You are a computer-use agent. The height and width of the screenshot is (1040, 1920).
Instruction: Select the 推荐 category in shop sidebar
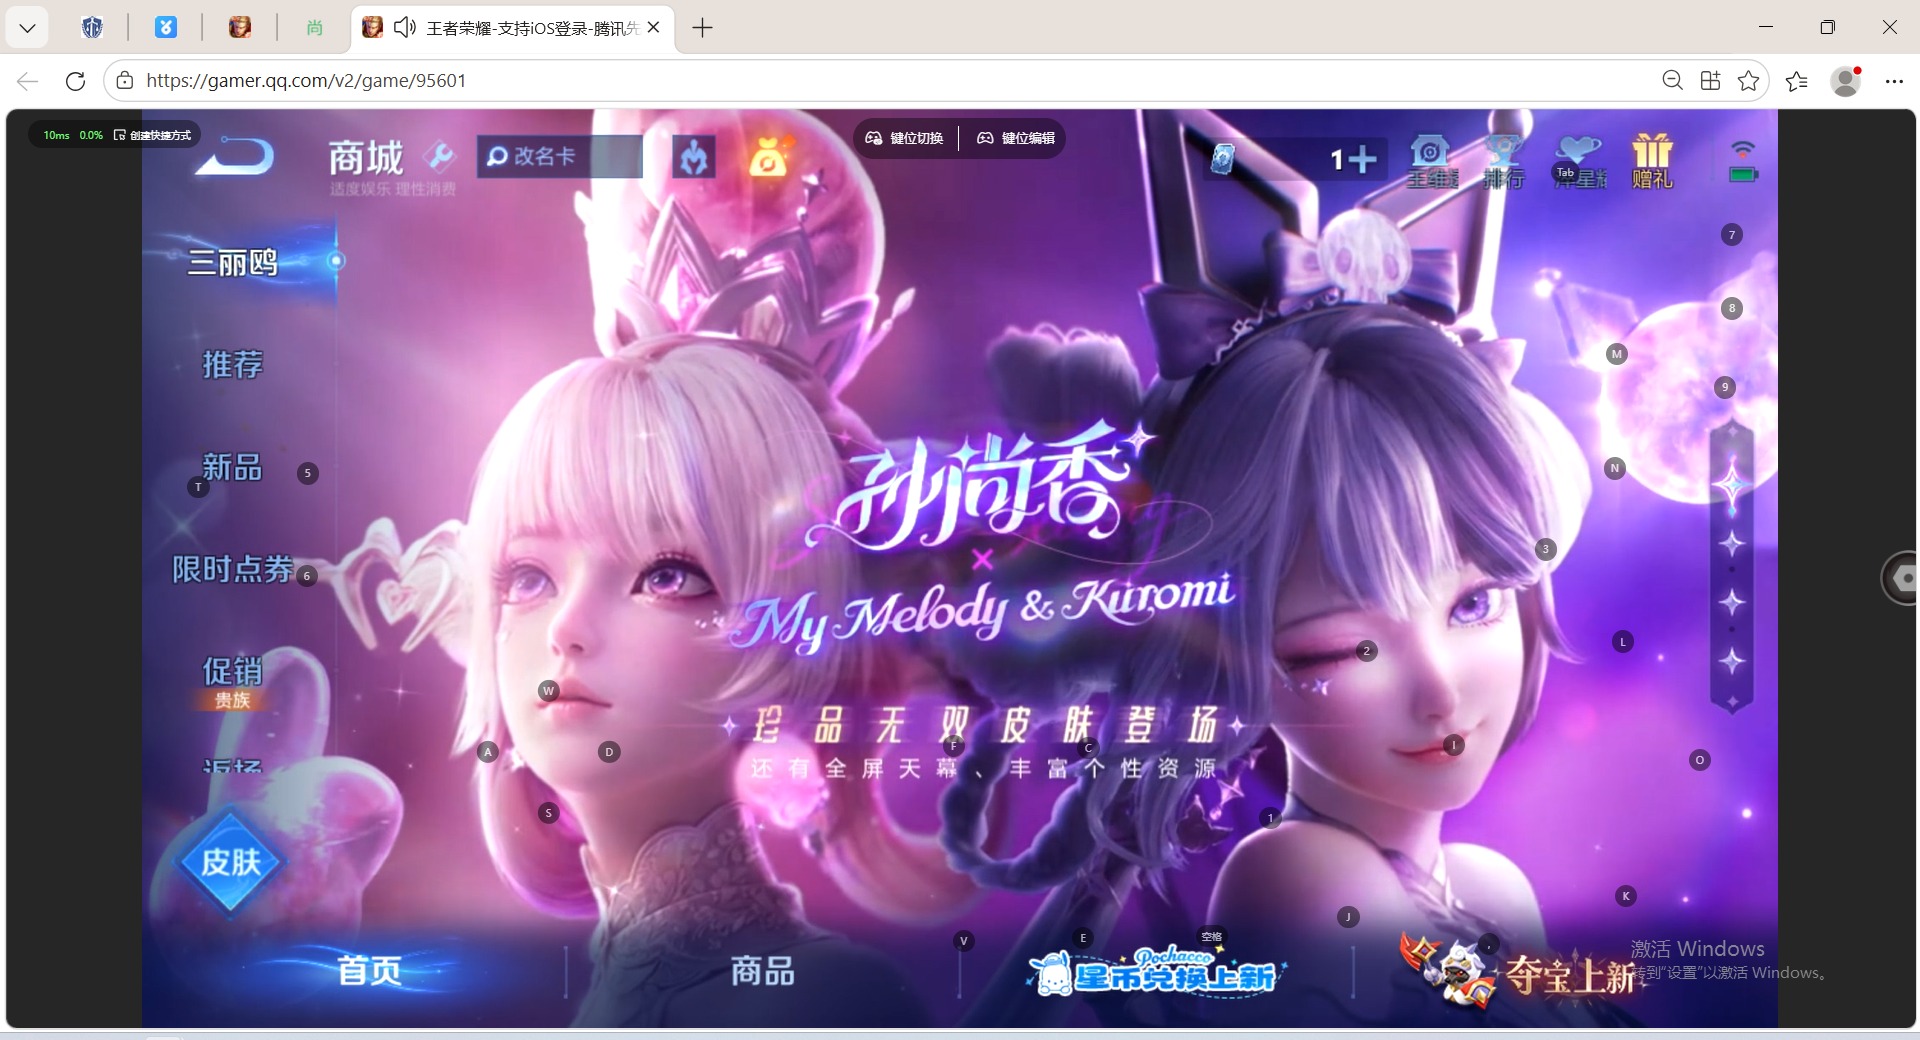tap(233, 364)
